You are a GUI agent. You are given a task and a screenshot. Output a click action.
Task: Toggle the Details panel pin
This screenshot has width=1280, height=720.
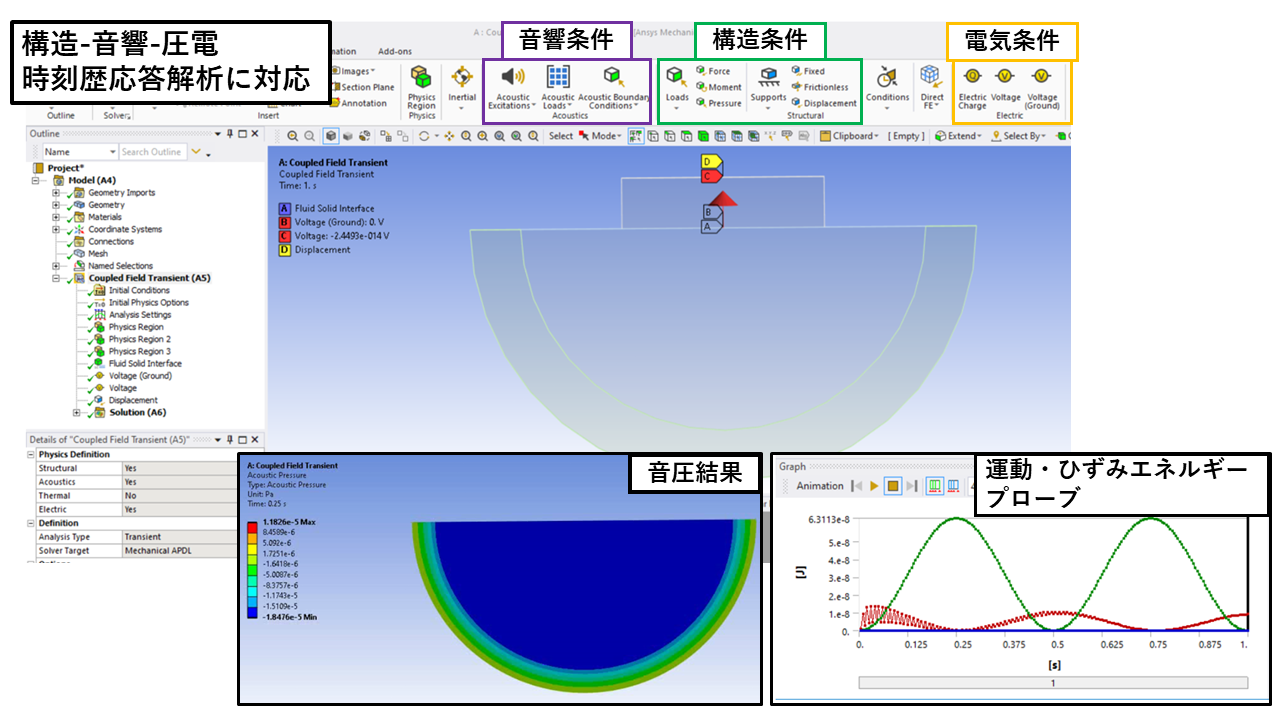[x=229, y=440]
